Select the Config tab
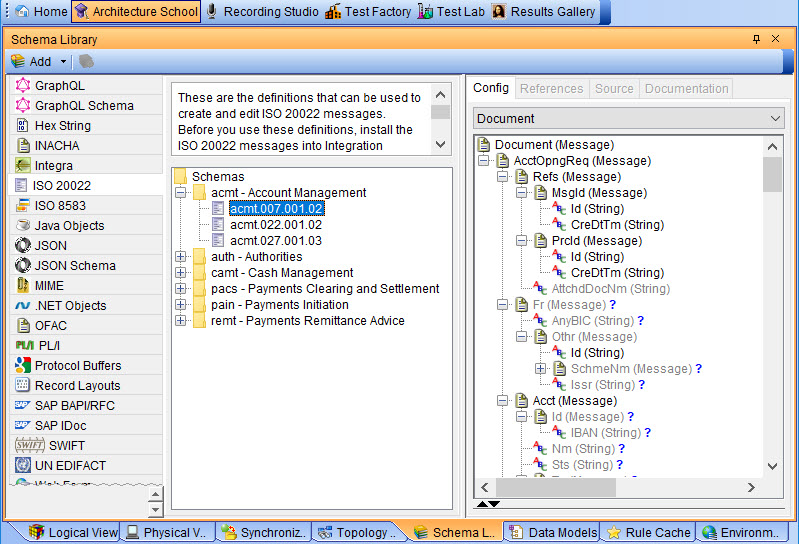This screenshot has height=544, width=799. click(491, 88)
